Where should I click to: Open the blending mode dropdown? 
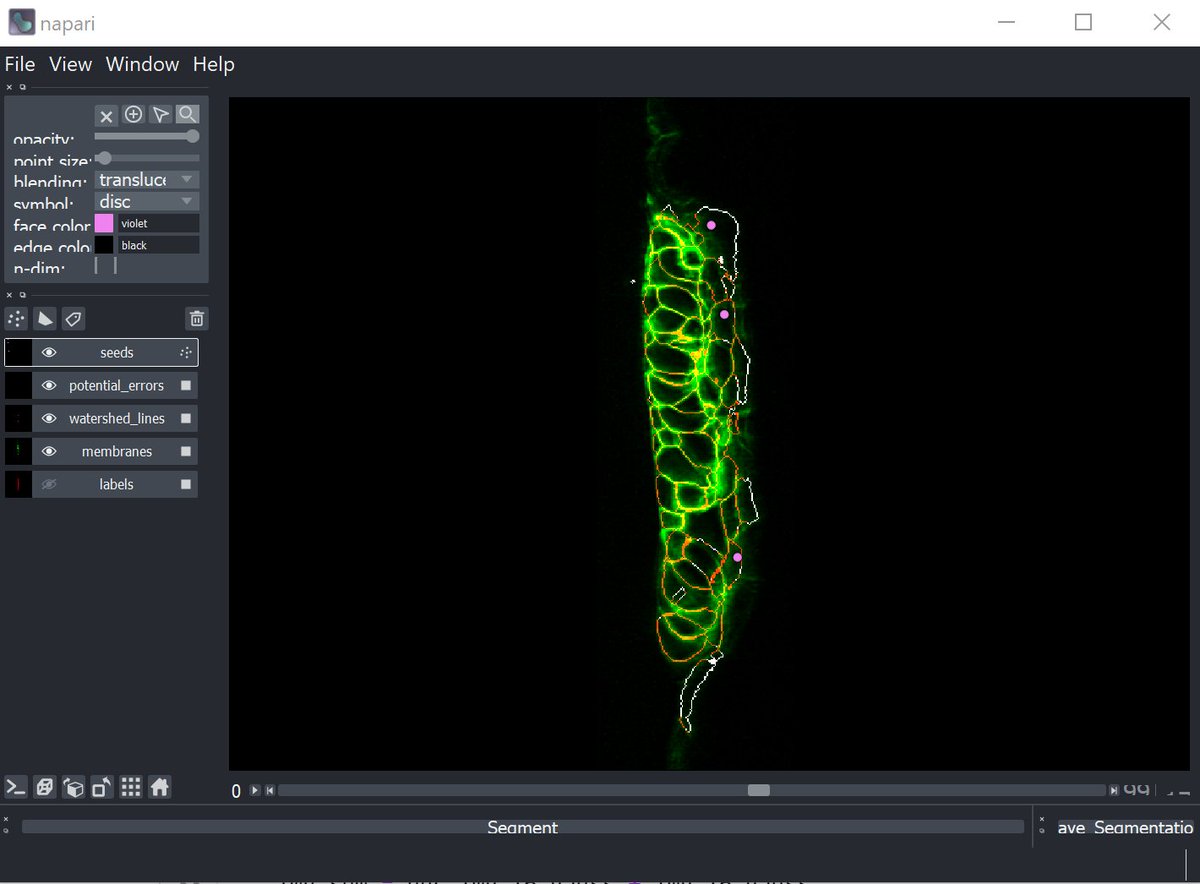coord(146,179)
